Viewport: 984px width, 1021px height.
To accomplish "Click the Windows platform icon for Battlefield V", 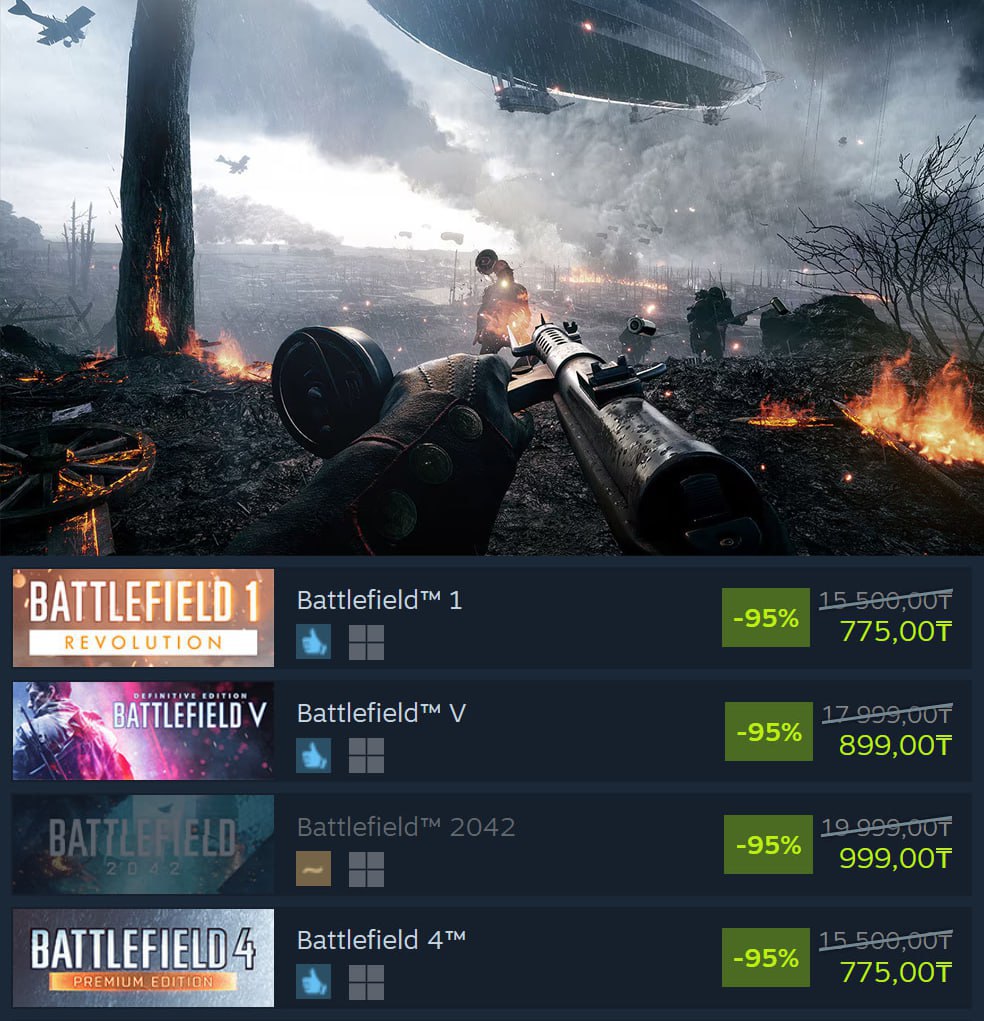I will 366,755.
